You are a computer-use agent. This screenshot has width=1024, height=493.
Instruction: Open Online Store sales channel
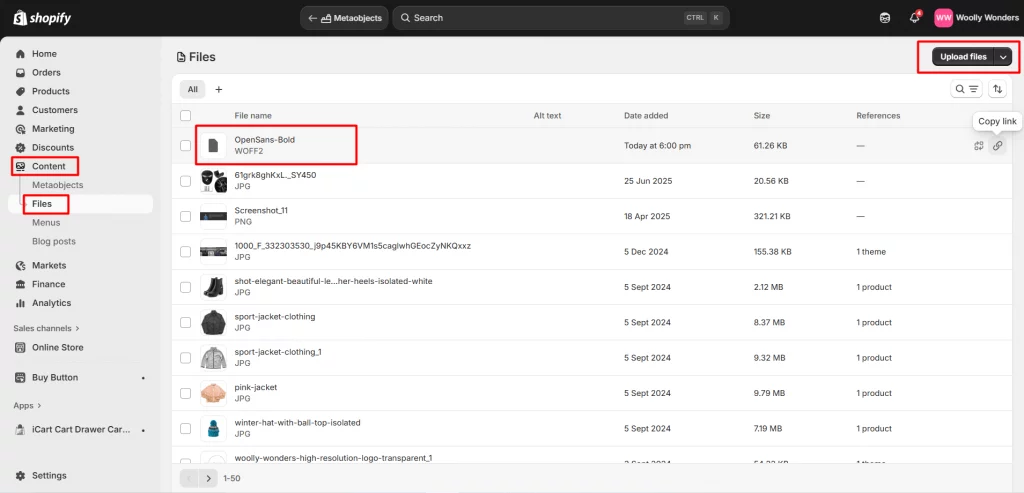[x=57, y=347]
